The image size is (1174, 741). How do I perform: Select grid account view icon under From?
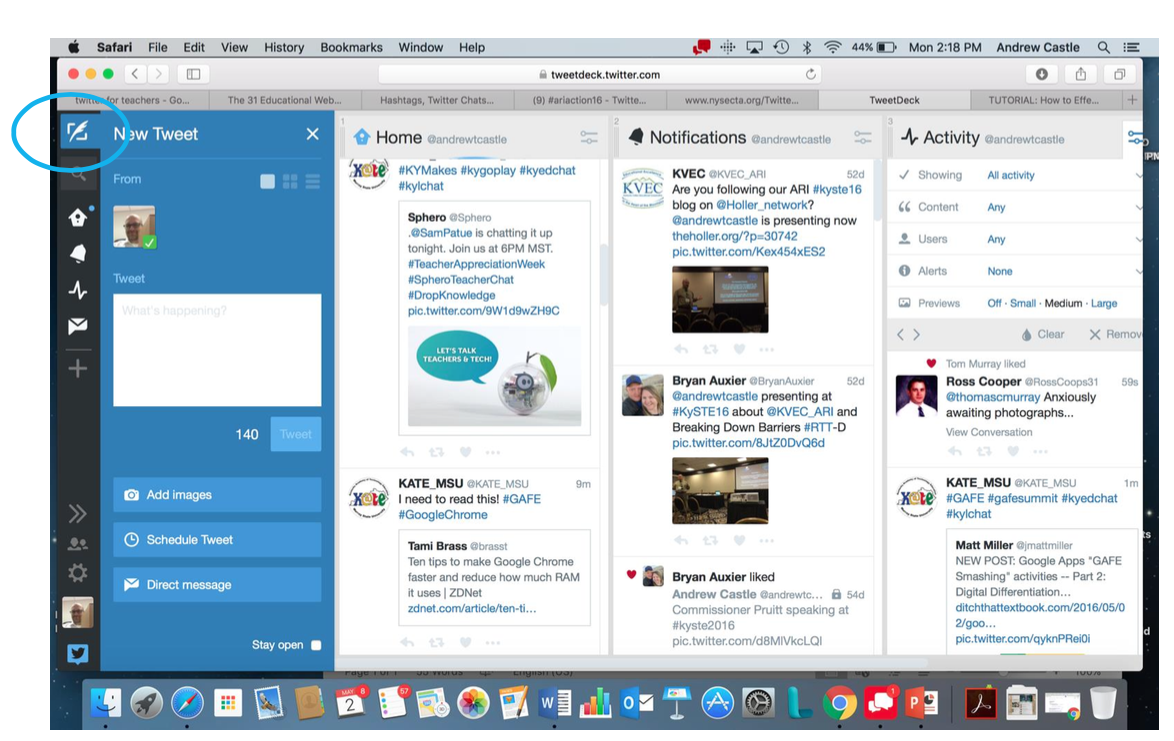(291, 181)
